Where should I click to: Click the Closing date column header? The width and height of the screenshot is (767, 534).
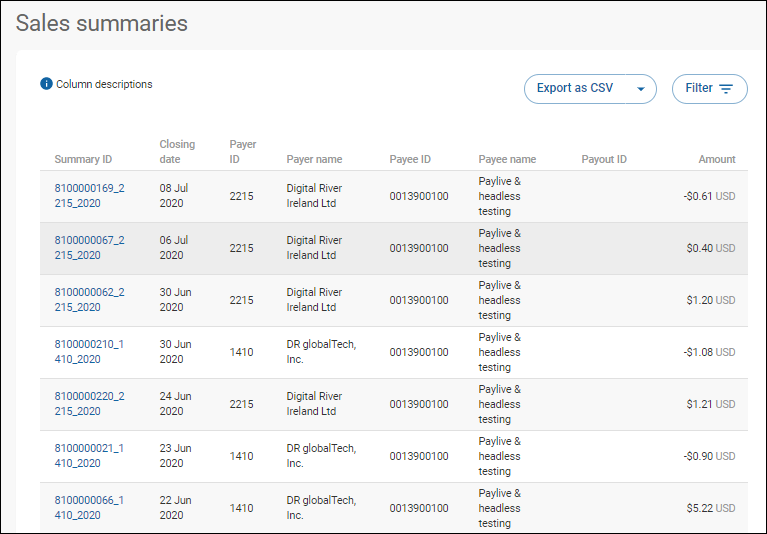pos(177,152)
